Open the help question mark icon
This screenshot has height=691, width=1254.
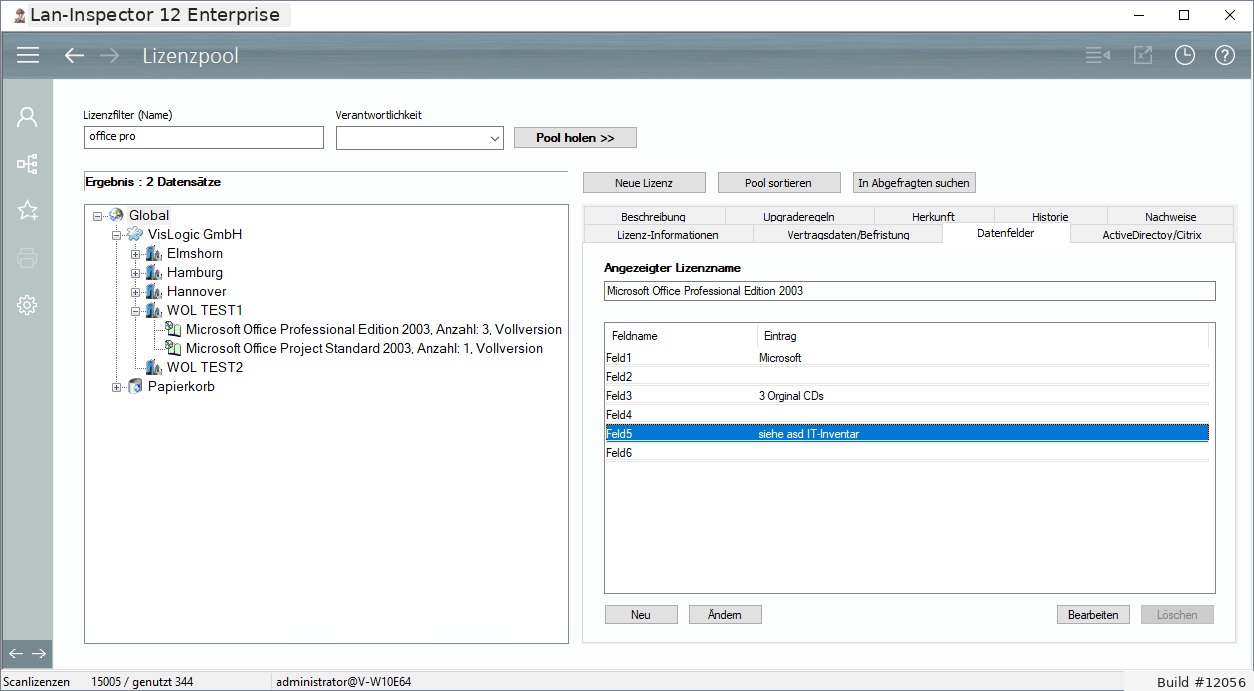click(1225, 56)
